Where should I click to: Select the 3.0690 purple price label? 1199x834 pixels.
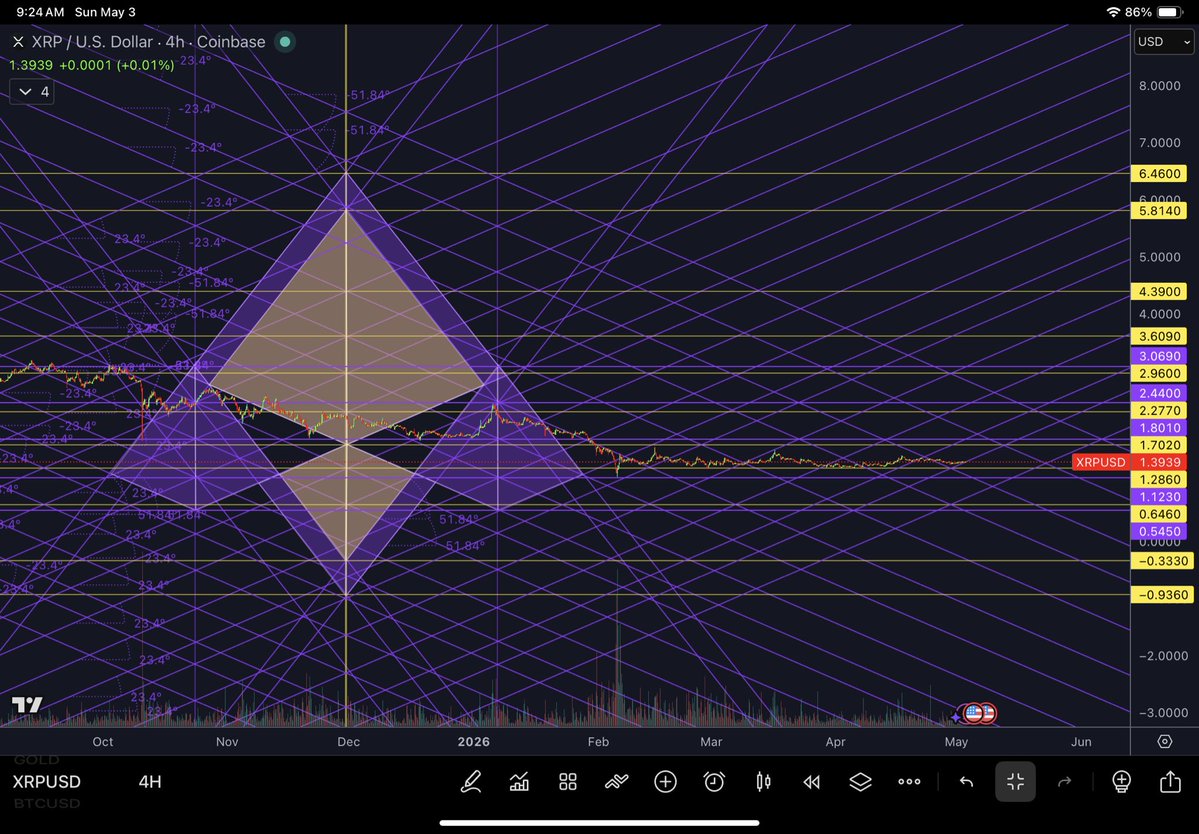coord(1159,356)
